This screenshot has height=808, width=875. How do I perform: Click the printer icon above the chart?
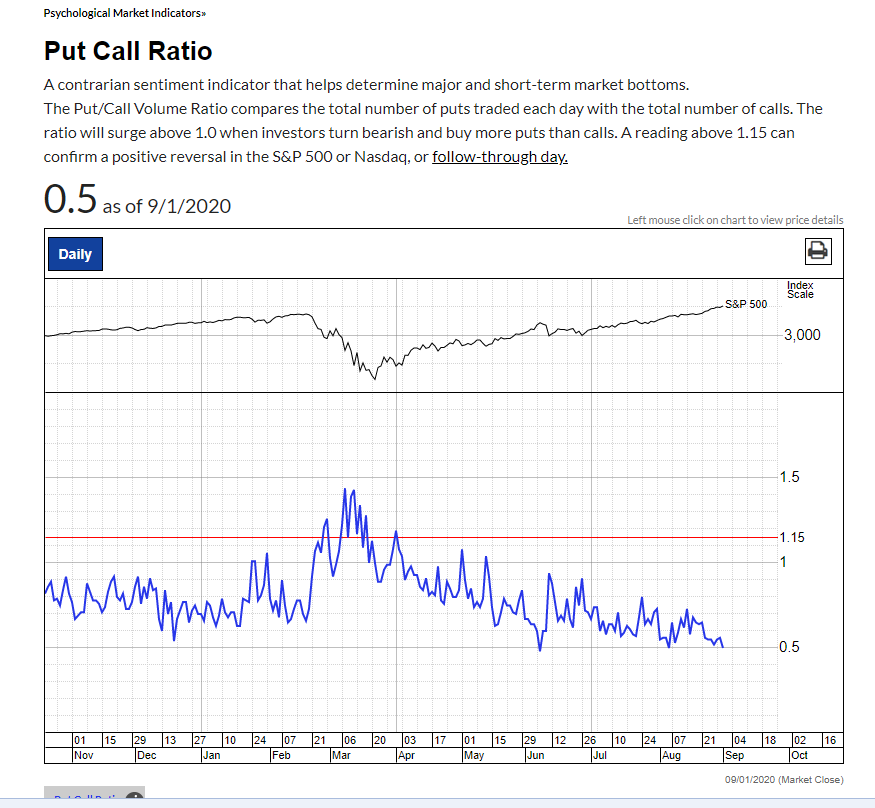[x=817, y=253]
